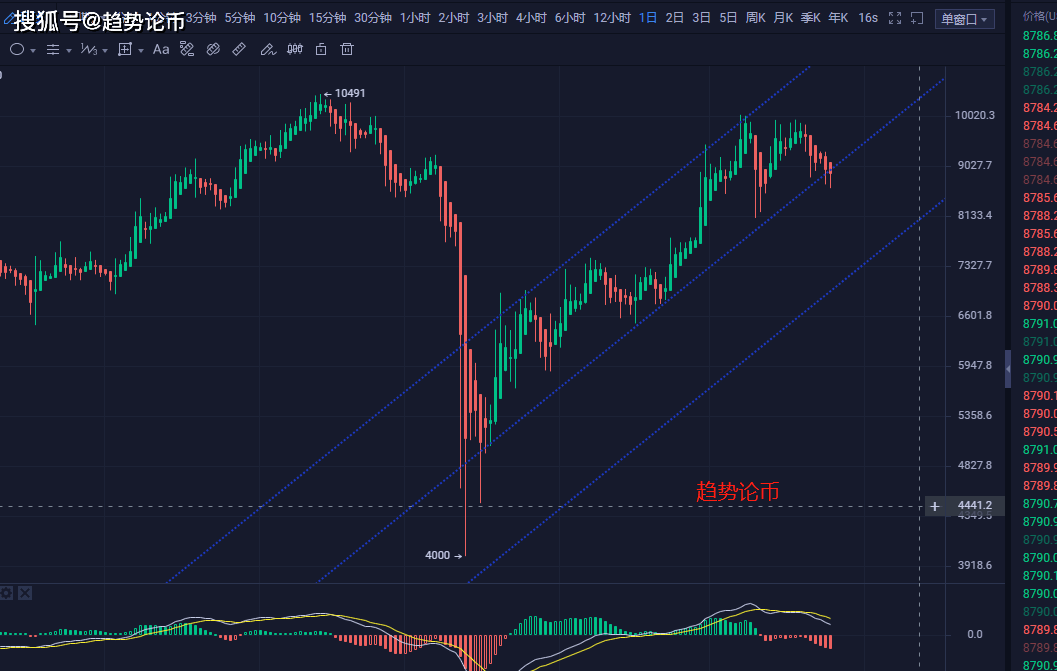Enter fullscreen chart mode icon

[895, 18]
